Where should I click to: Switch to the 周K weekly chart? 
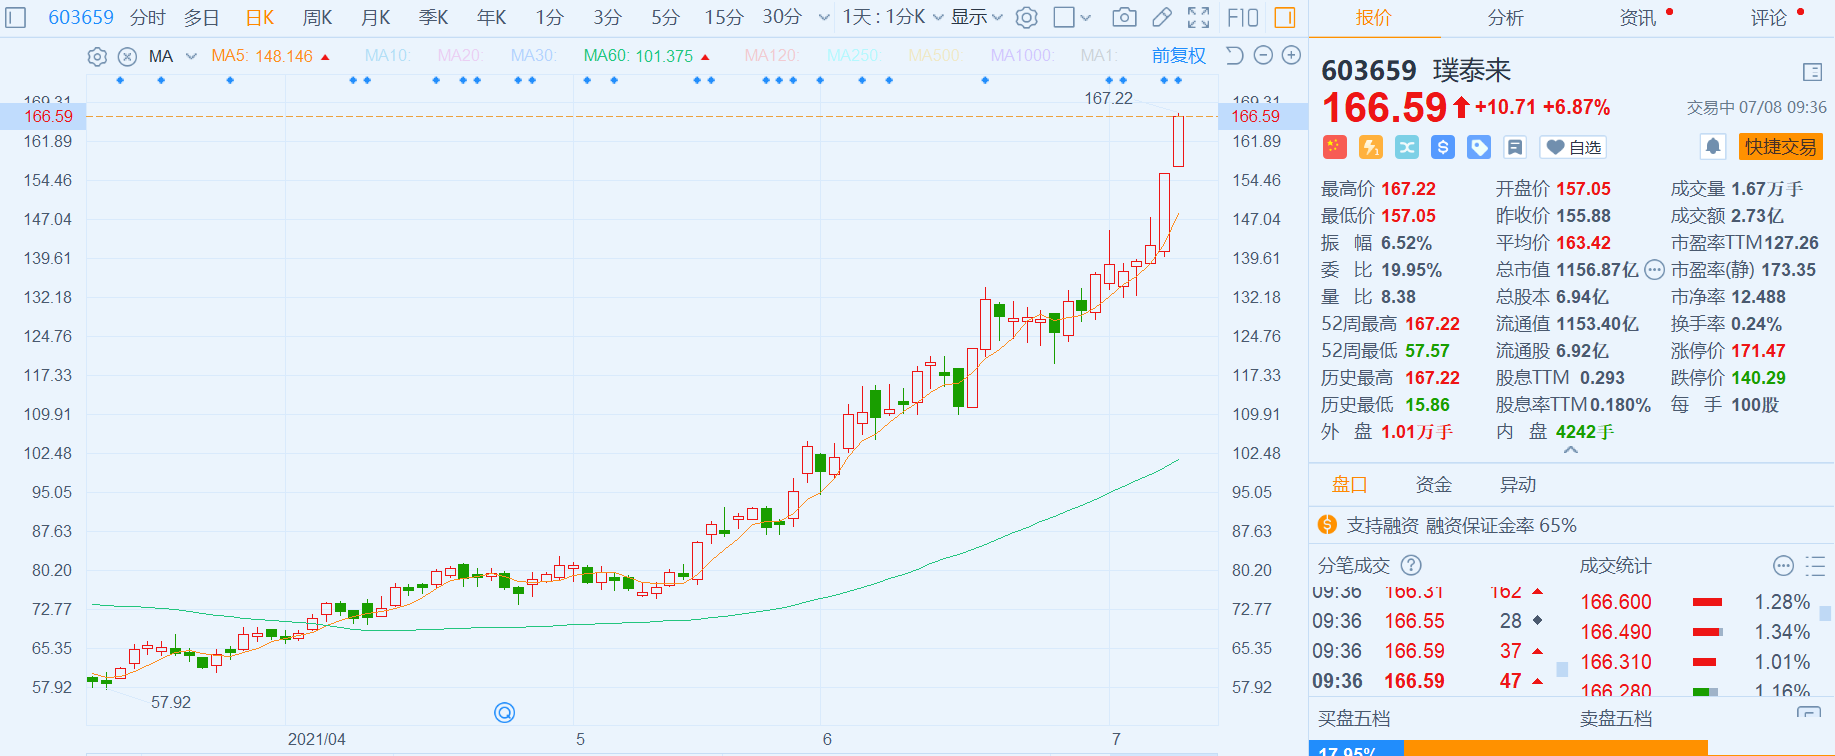[317, 18]
